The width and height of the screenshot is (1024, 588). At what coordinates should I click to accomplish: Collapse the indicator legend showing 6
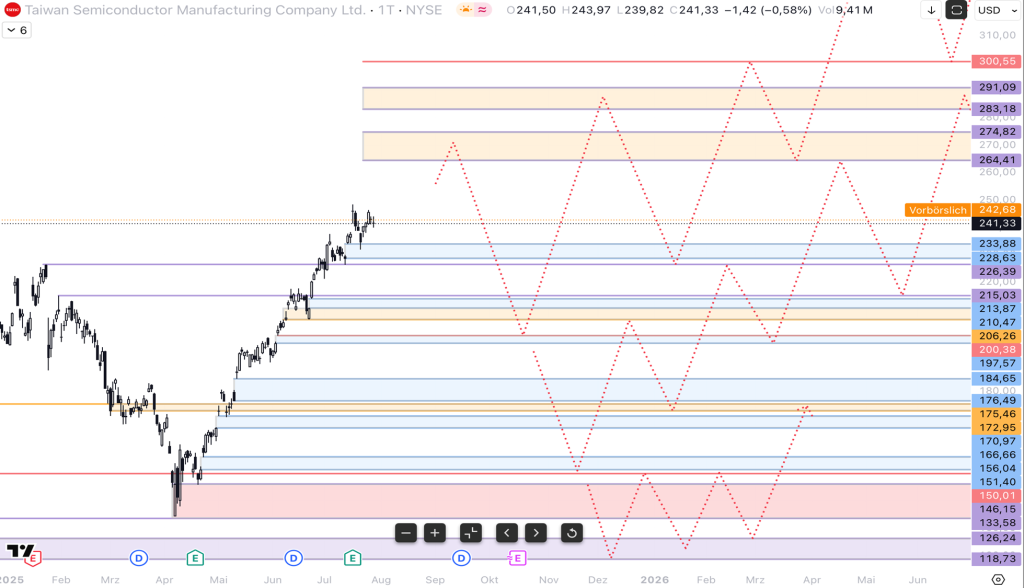click(x=17, y=30)
